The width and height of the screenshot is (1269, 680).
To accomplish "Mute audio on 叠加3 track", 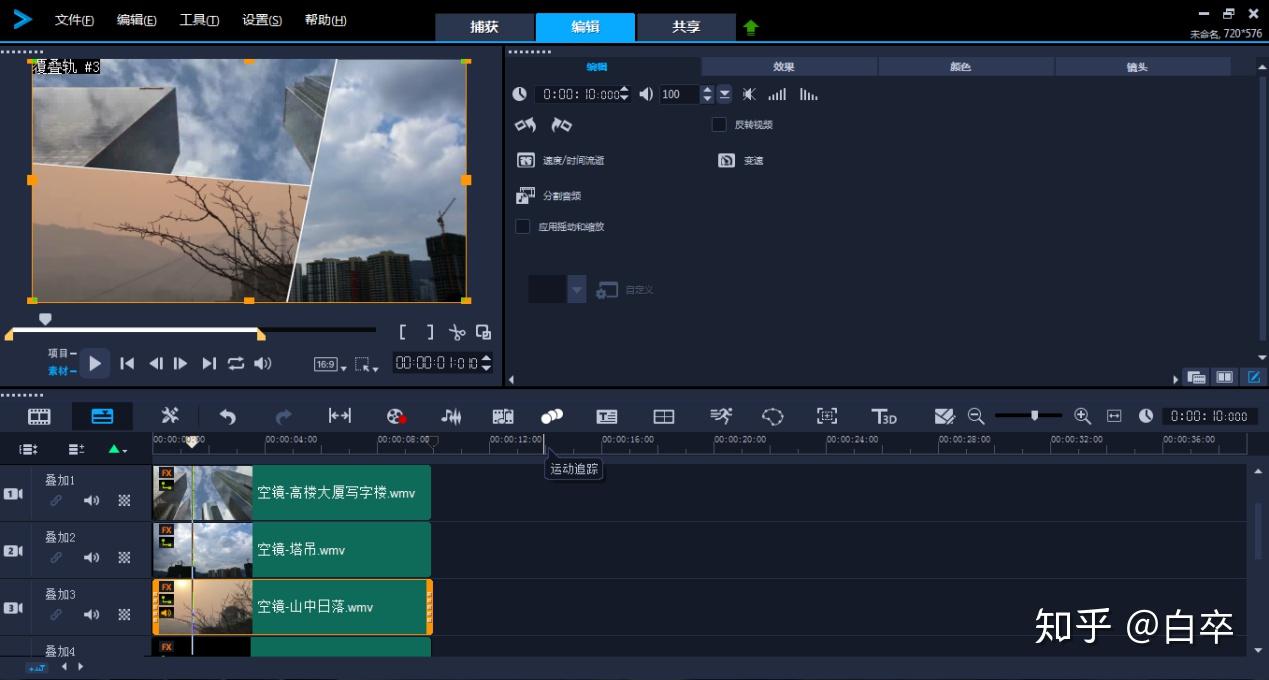I will click(x=91, y=614).
